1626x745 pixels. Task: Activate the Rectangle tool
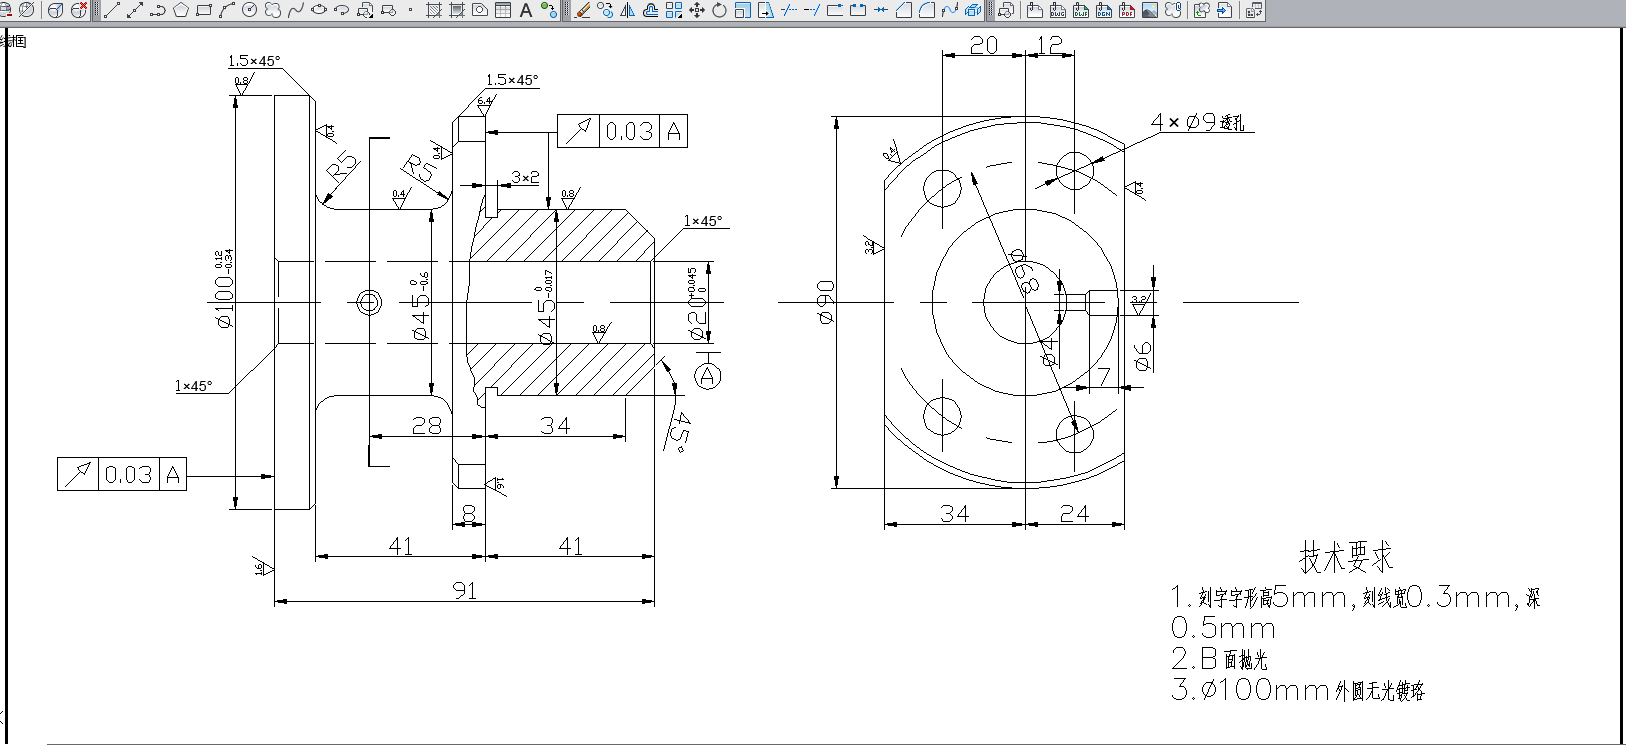point(204,10)
